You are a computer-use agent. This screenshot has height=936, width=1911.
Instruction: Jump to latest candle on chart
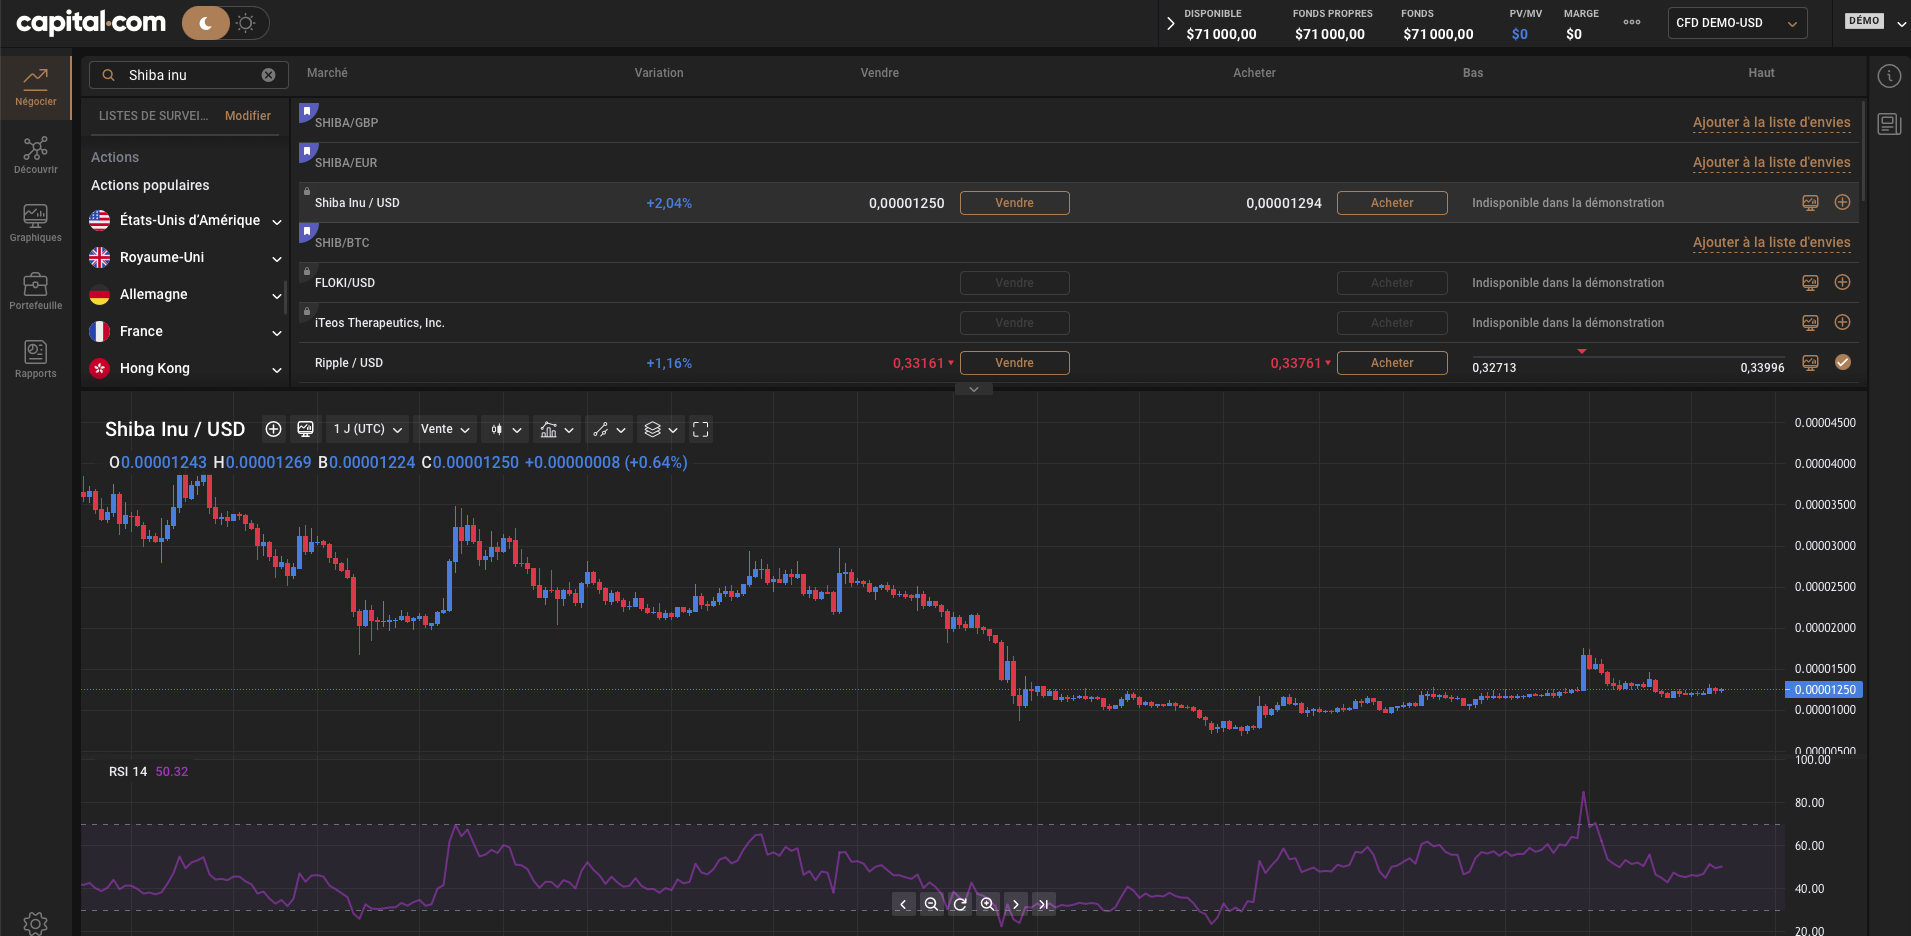pyautogui.click(x=1044, y=904)
